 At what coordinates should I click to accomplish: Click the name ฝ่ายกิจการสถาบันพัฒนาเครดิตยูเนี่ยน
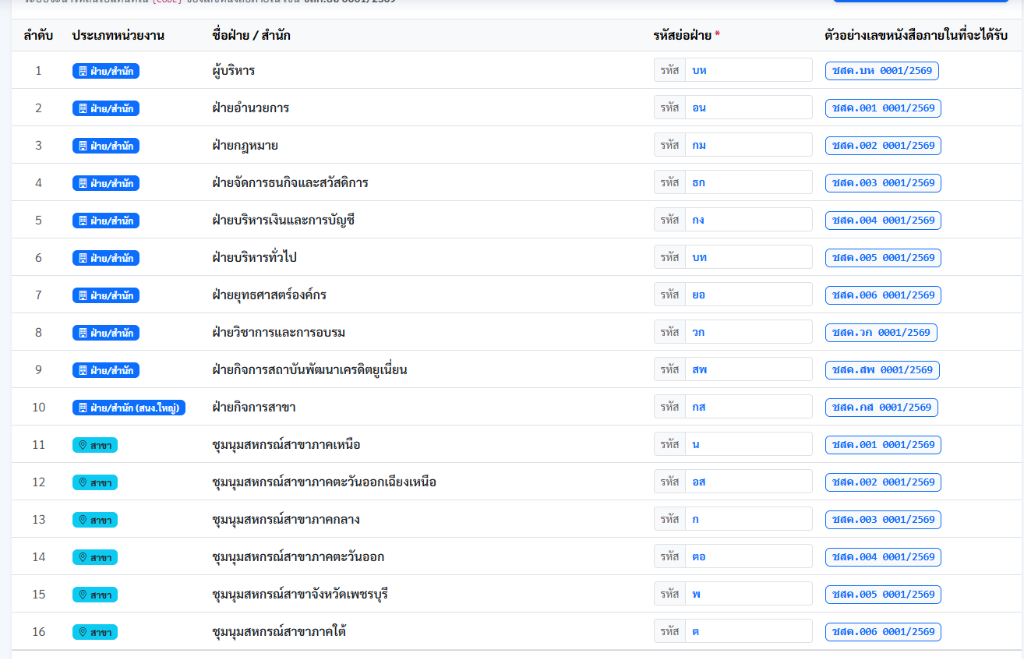(x=310, y=370)
